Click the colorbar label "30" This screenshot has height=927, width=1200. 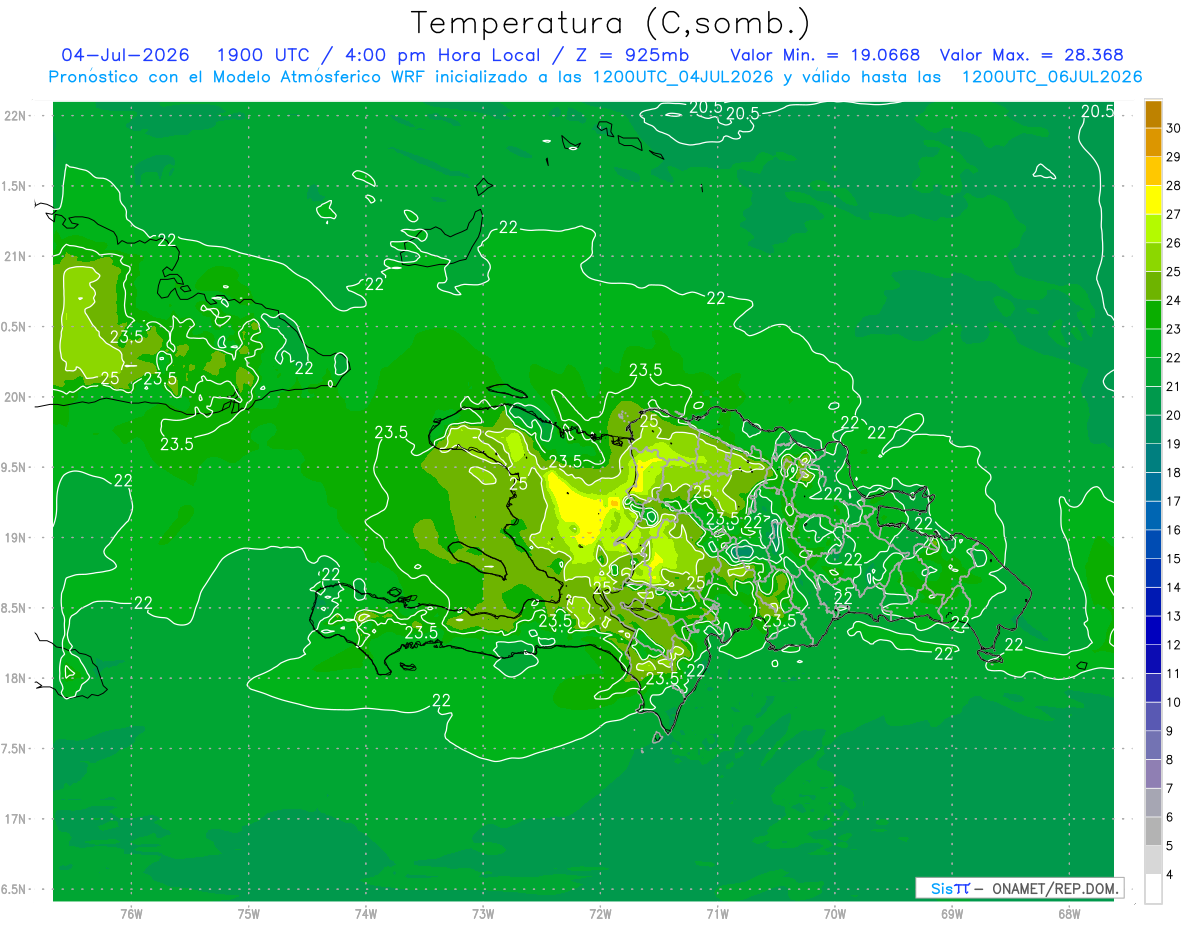point(1174,129)
